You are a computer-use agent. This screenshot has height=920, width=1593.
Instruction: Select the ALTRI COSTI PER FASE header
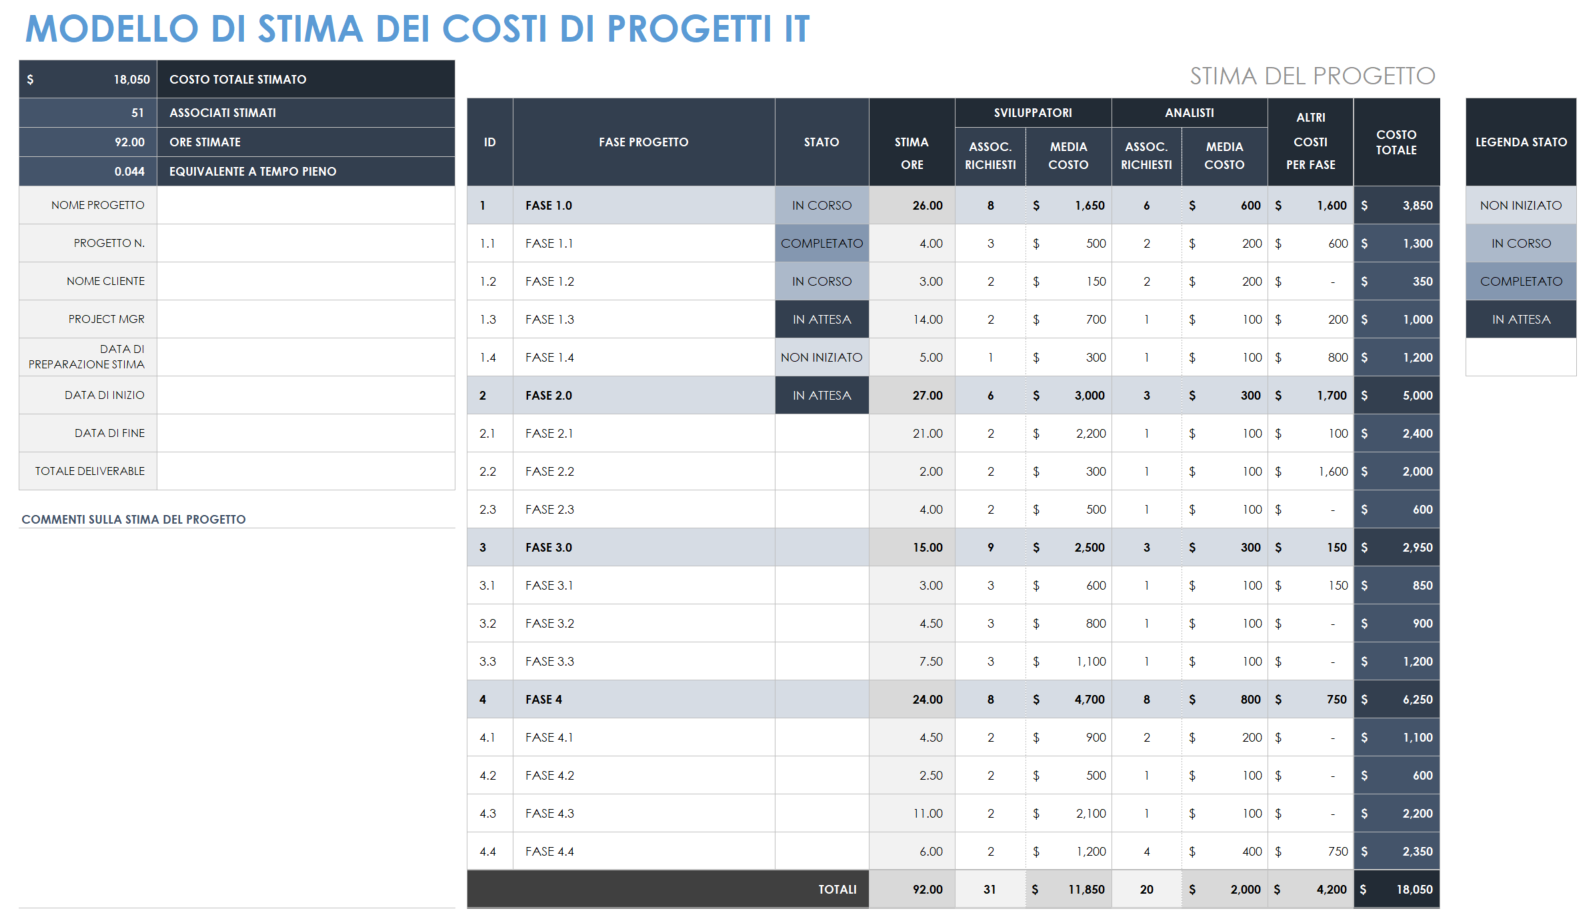pos(1310,141)
